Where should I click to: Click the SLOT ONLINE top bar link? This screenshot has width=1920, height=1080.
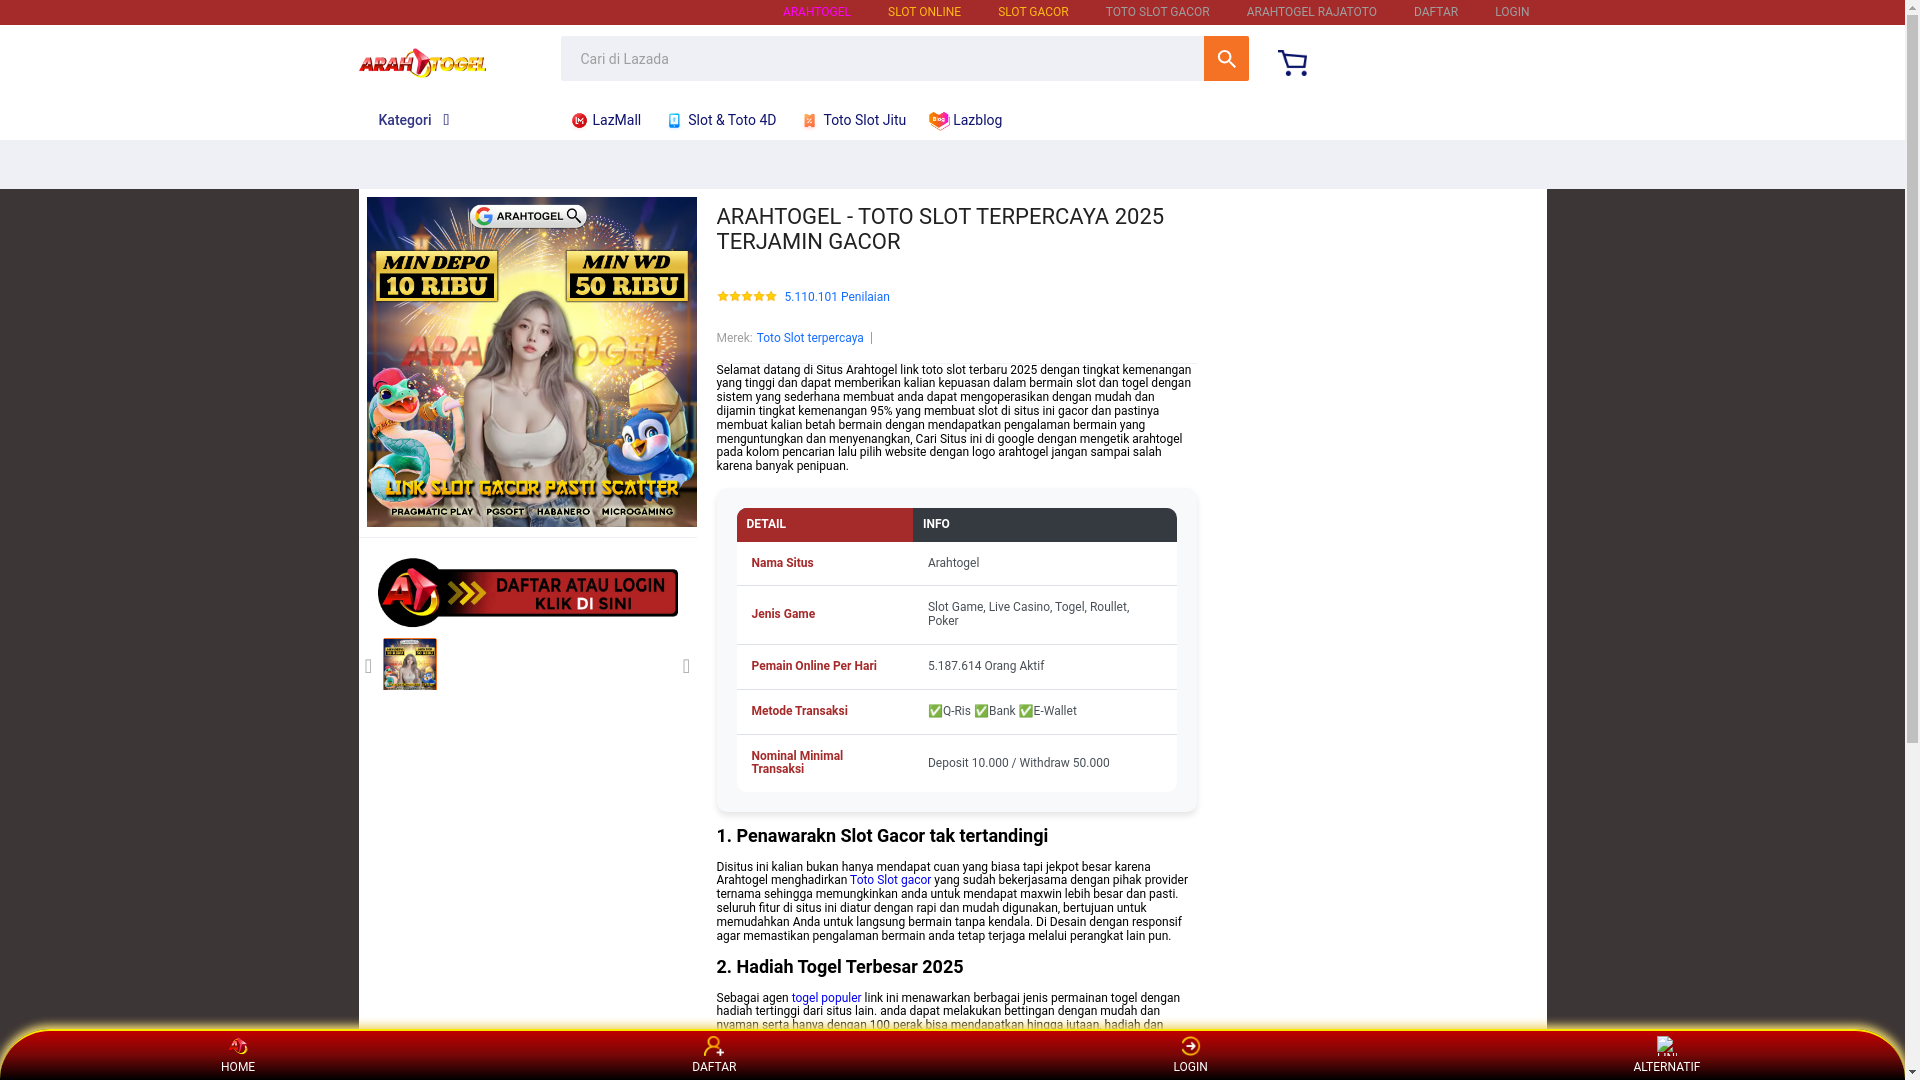point(924,12)
